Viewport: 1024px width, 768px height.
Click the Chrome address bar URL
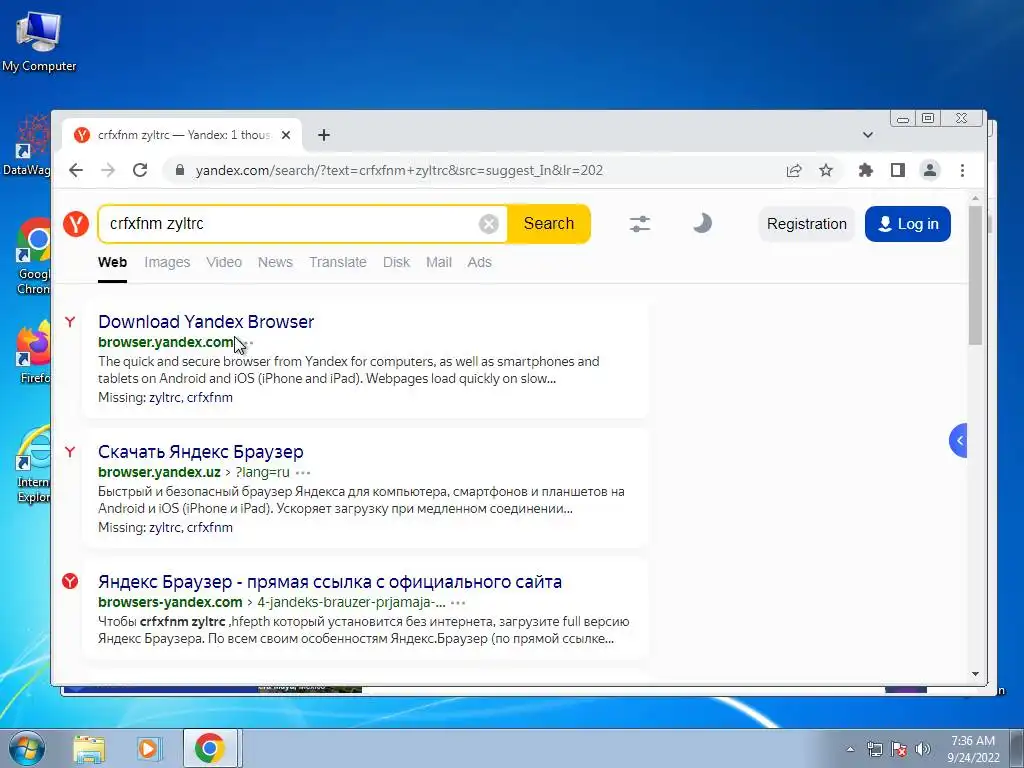(399, 170)
